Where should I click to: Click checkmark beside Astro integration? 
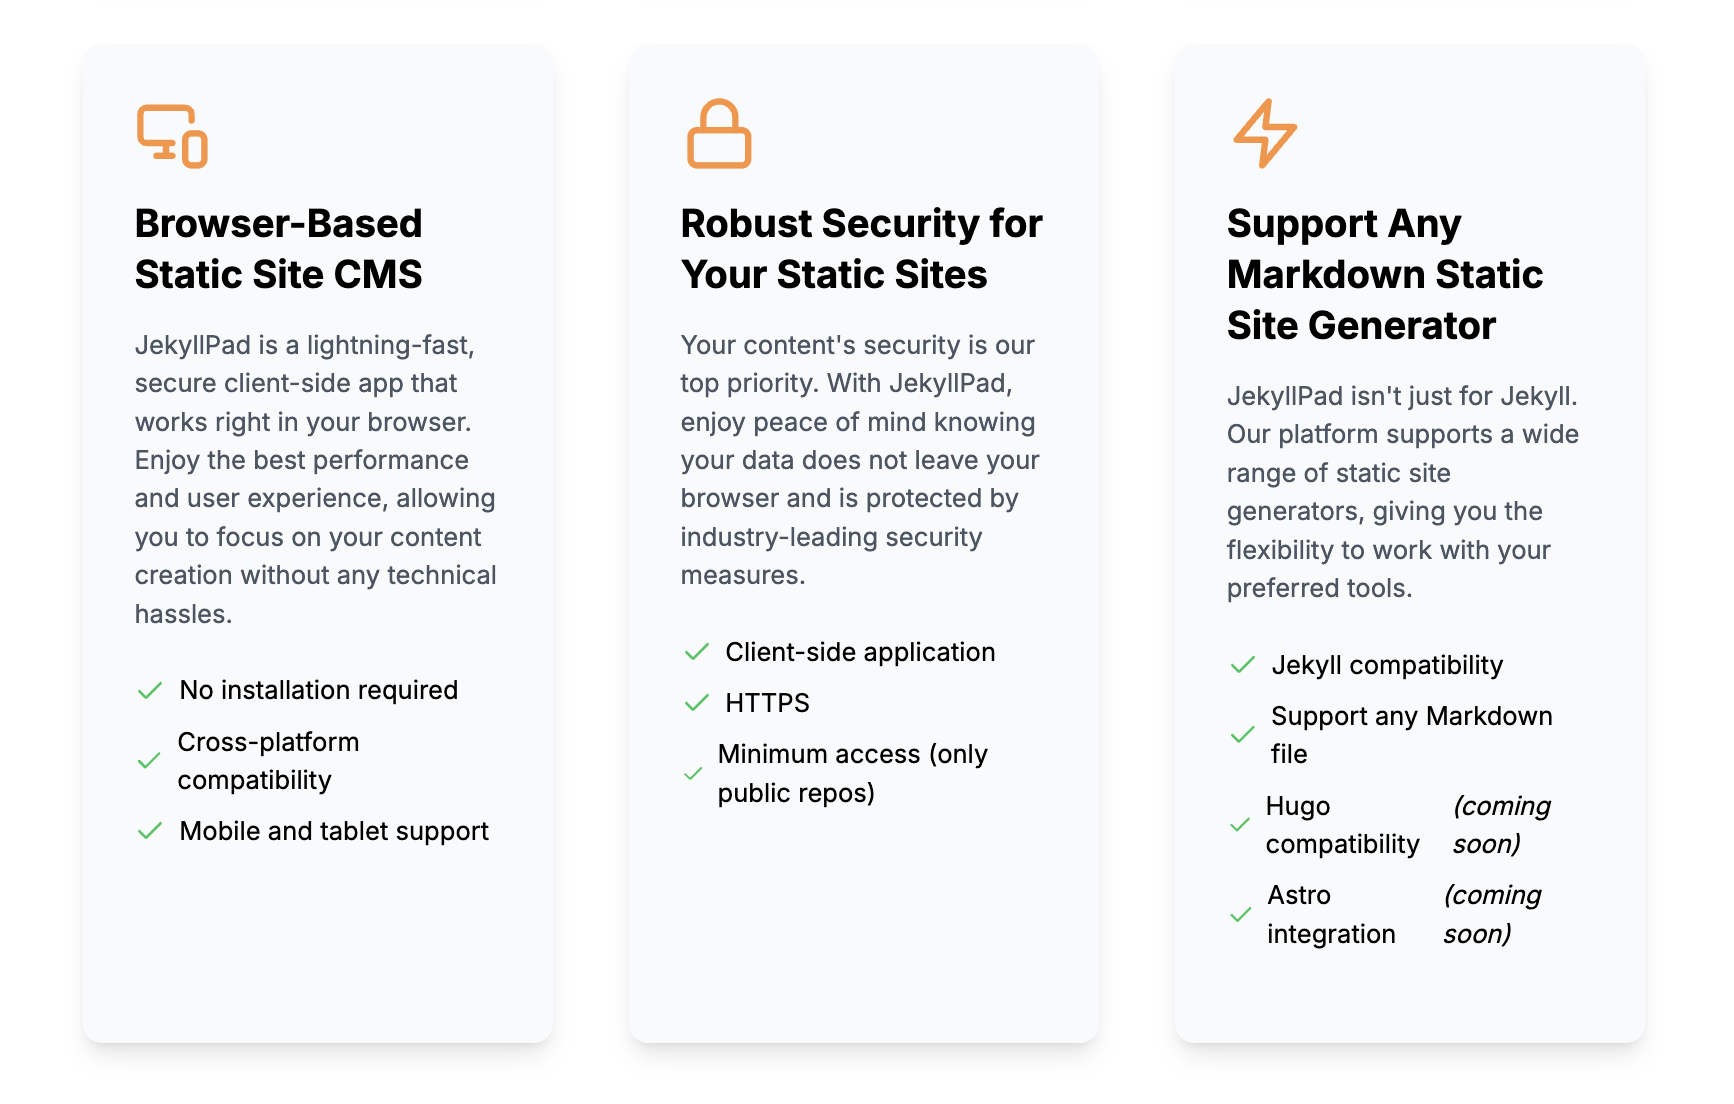click(x=1241, y=915)
